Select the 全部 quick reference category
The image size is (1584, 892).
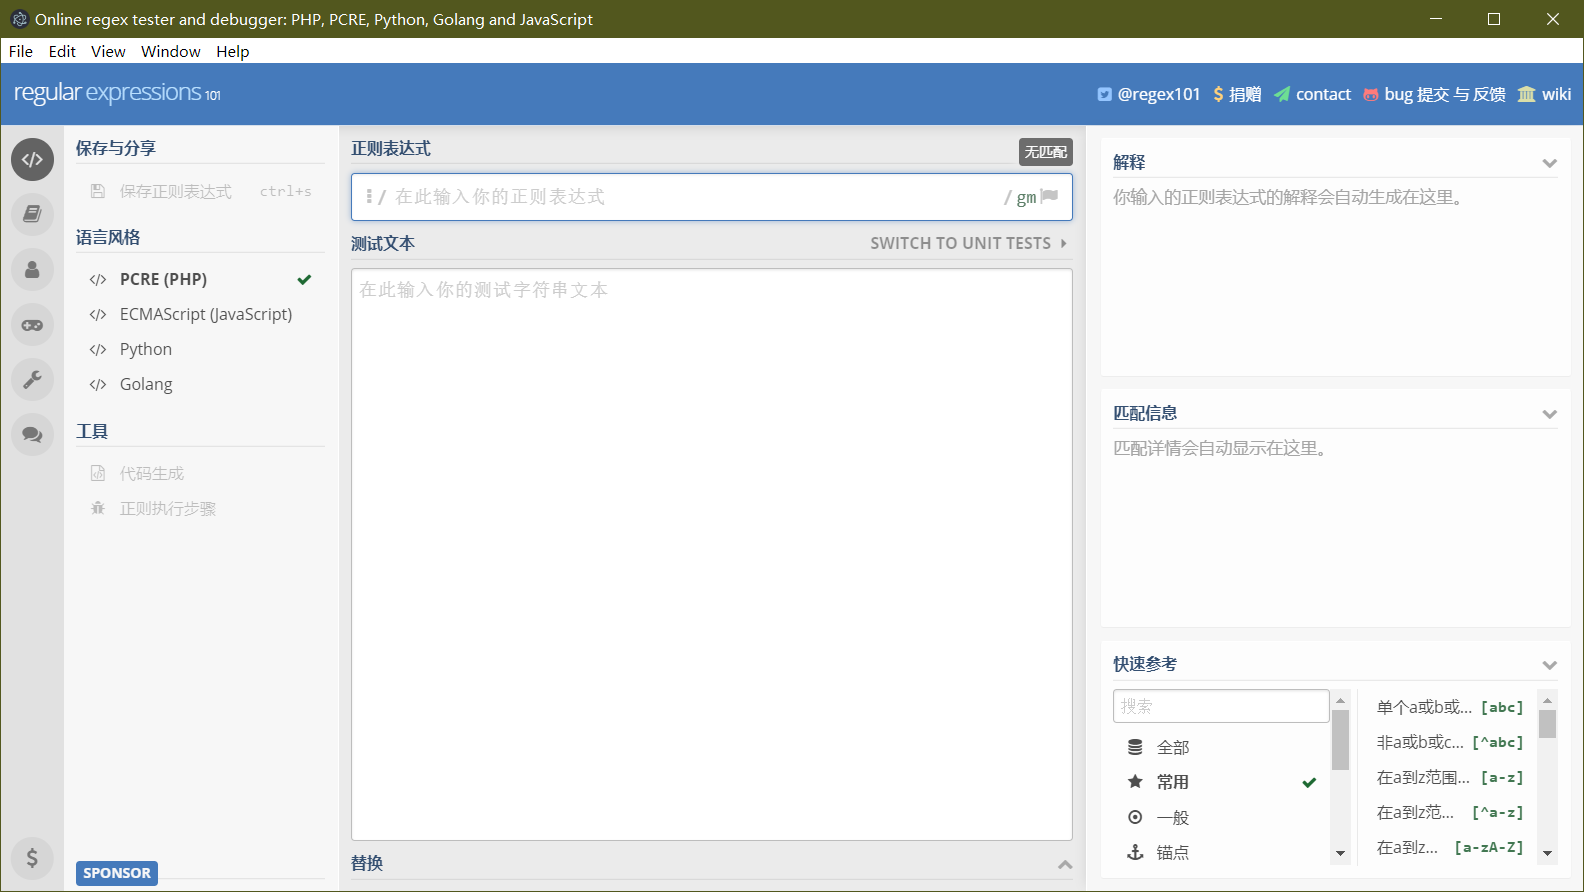(1221, 747)
